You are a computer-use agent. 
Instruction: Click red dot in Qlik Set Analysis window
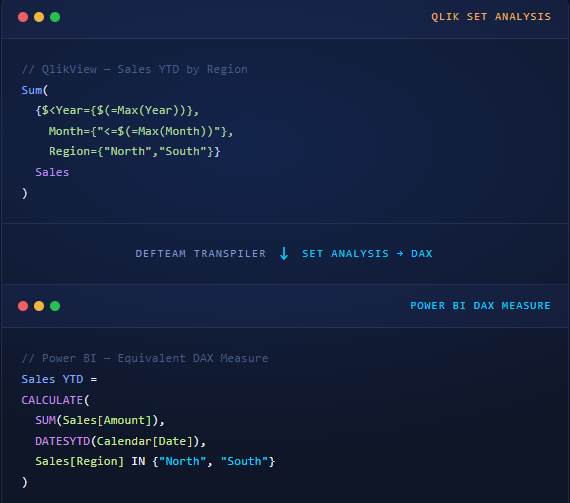23,17
